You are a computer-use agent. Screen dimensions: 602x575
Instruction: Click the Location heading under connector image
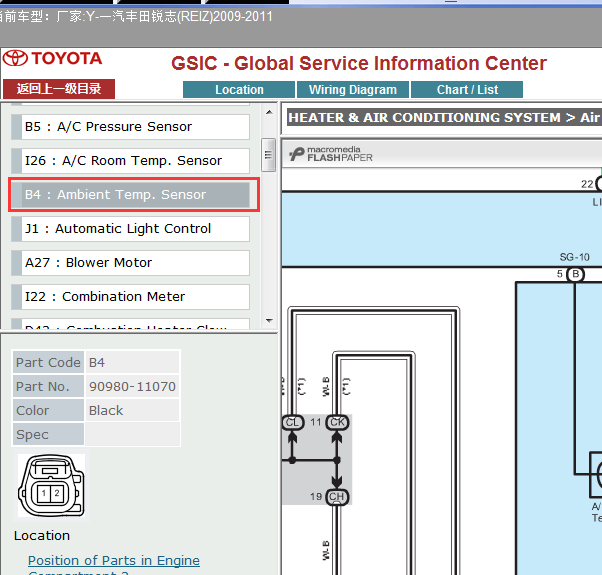tap(42, 535)
